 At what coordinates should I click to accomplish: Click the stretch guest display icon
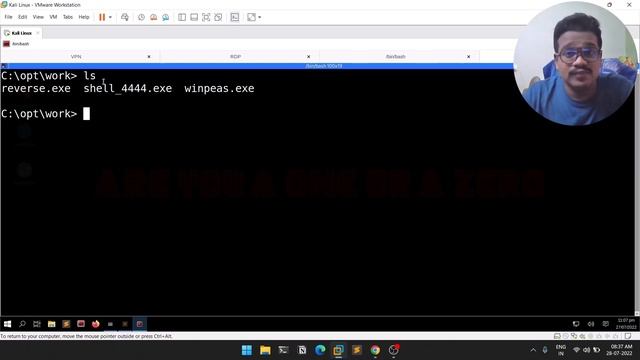[x=251, y=17]
